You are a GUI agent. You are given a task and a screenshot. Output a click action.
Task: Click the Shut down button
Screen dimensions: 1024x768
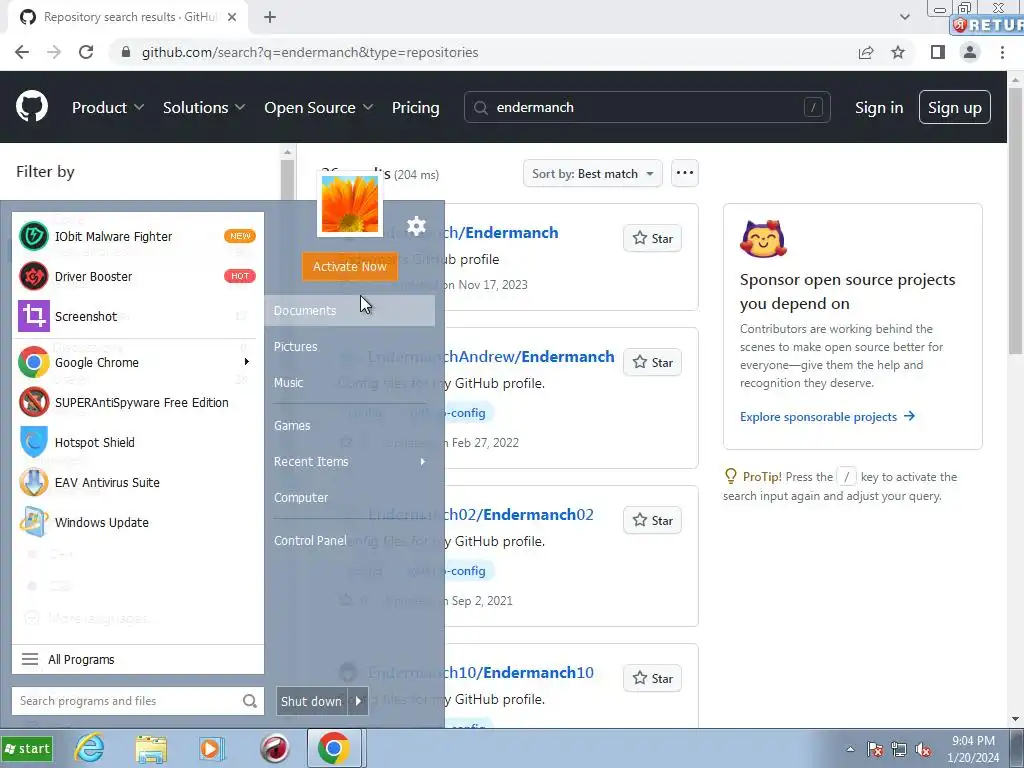(x=312, y=701)
